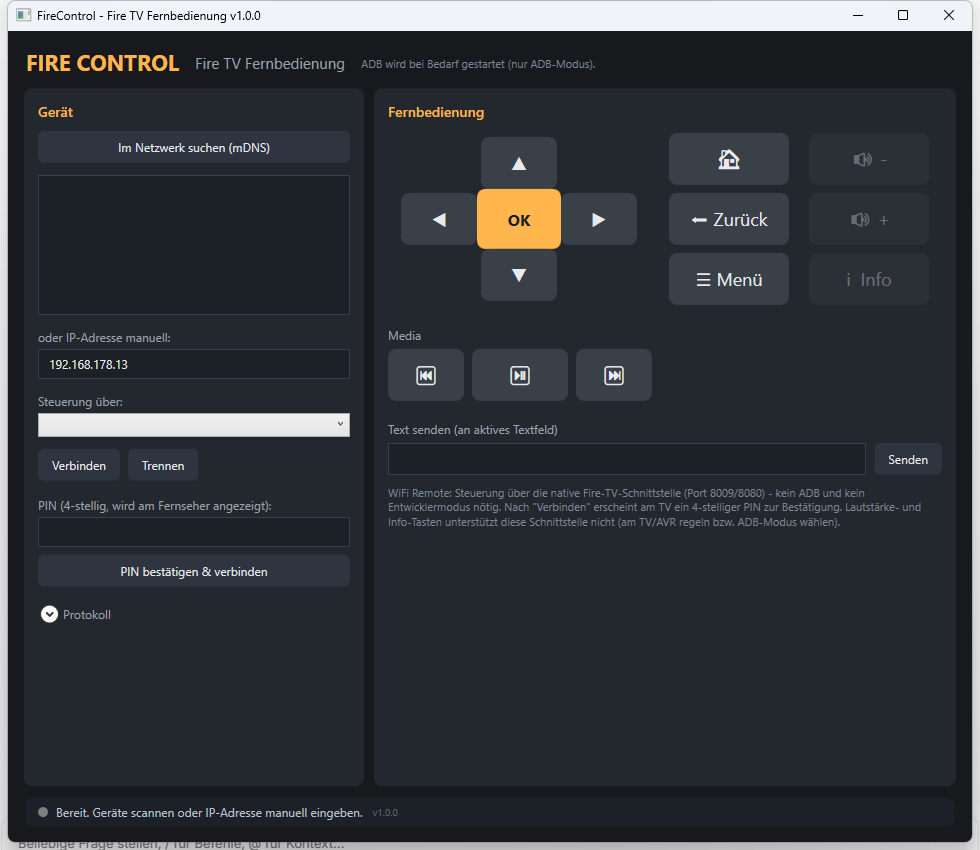The image size is (980, 850).
Task: Open the Menü button
Action: 729,279
